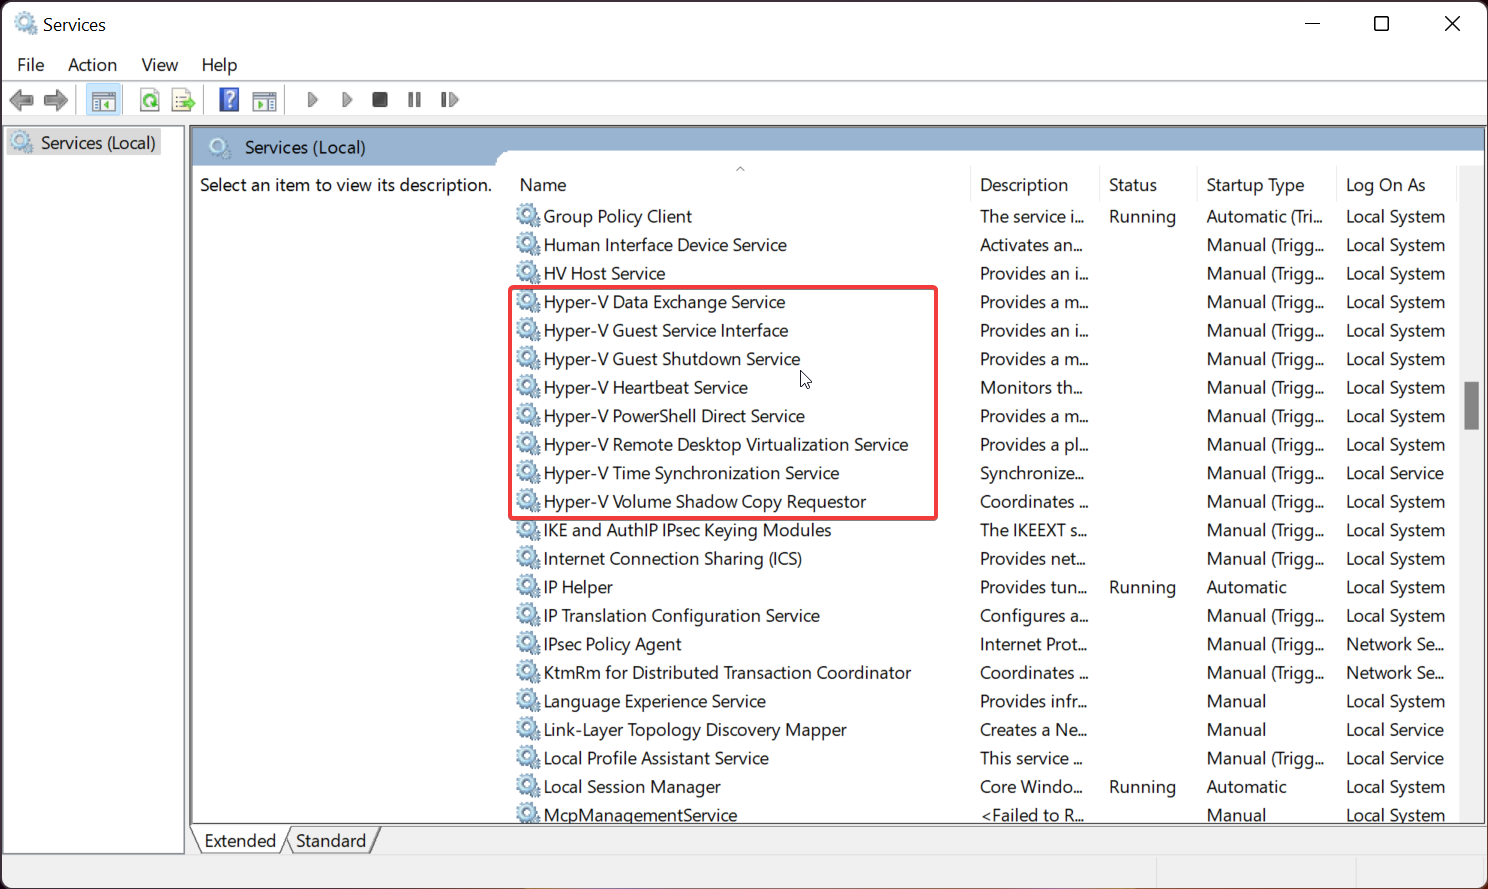Open the Help menu
Screen dimensions: 1488x889
coord(219,65)
